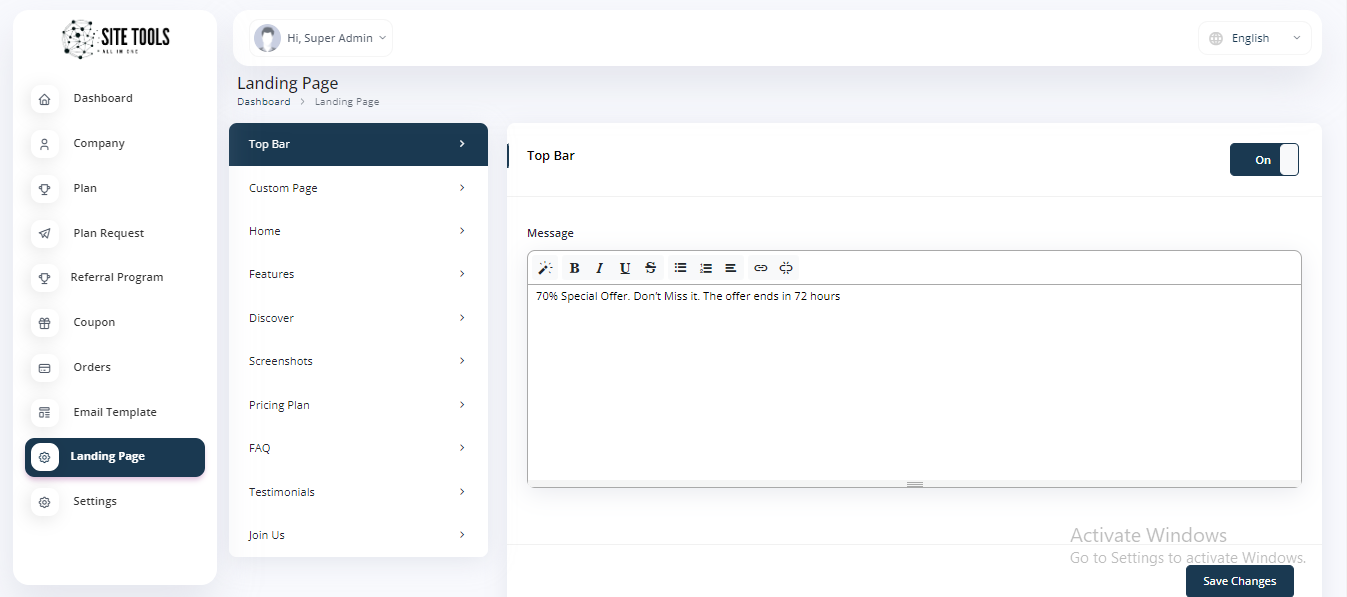This screenshot has width=1347, height=597.
Task: Apply Strikethrough formatting
Action: [x=651, y=268]
